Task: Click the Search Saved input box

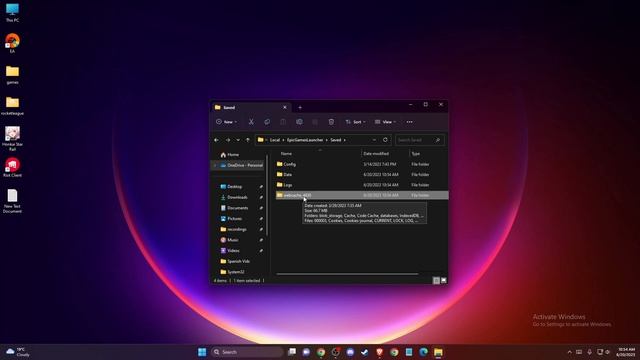Action: (419, 140)
